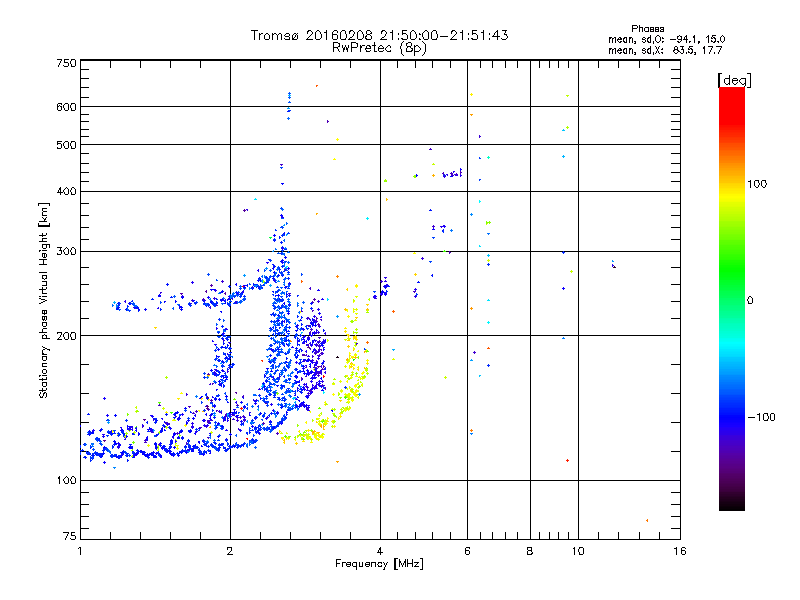Click the 'Phases' heading text

(x=647, y=29)
